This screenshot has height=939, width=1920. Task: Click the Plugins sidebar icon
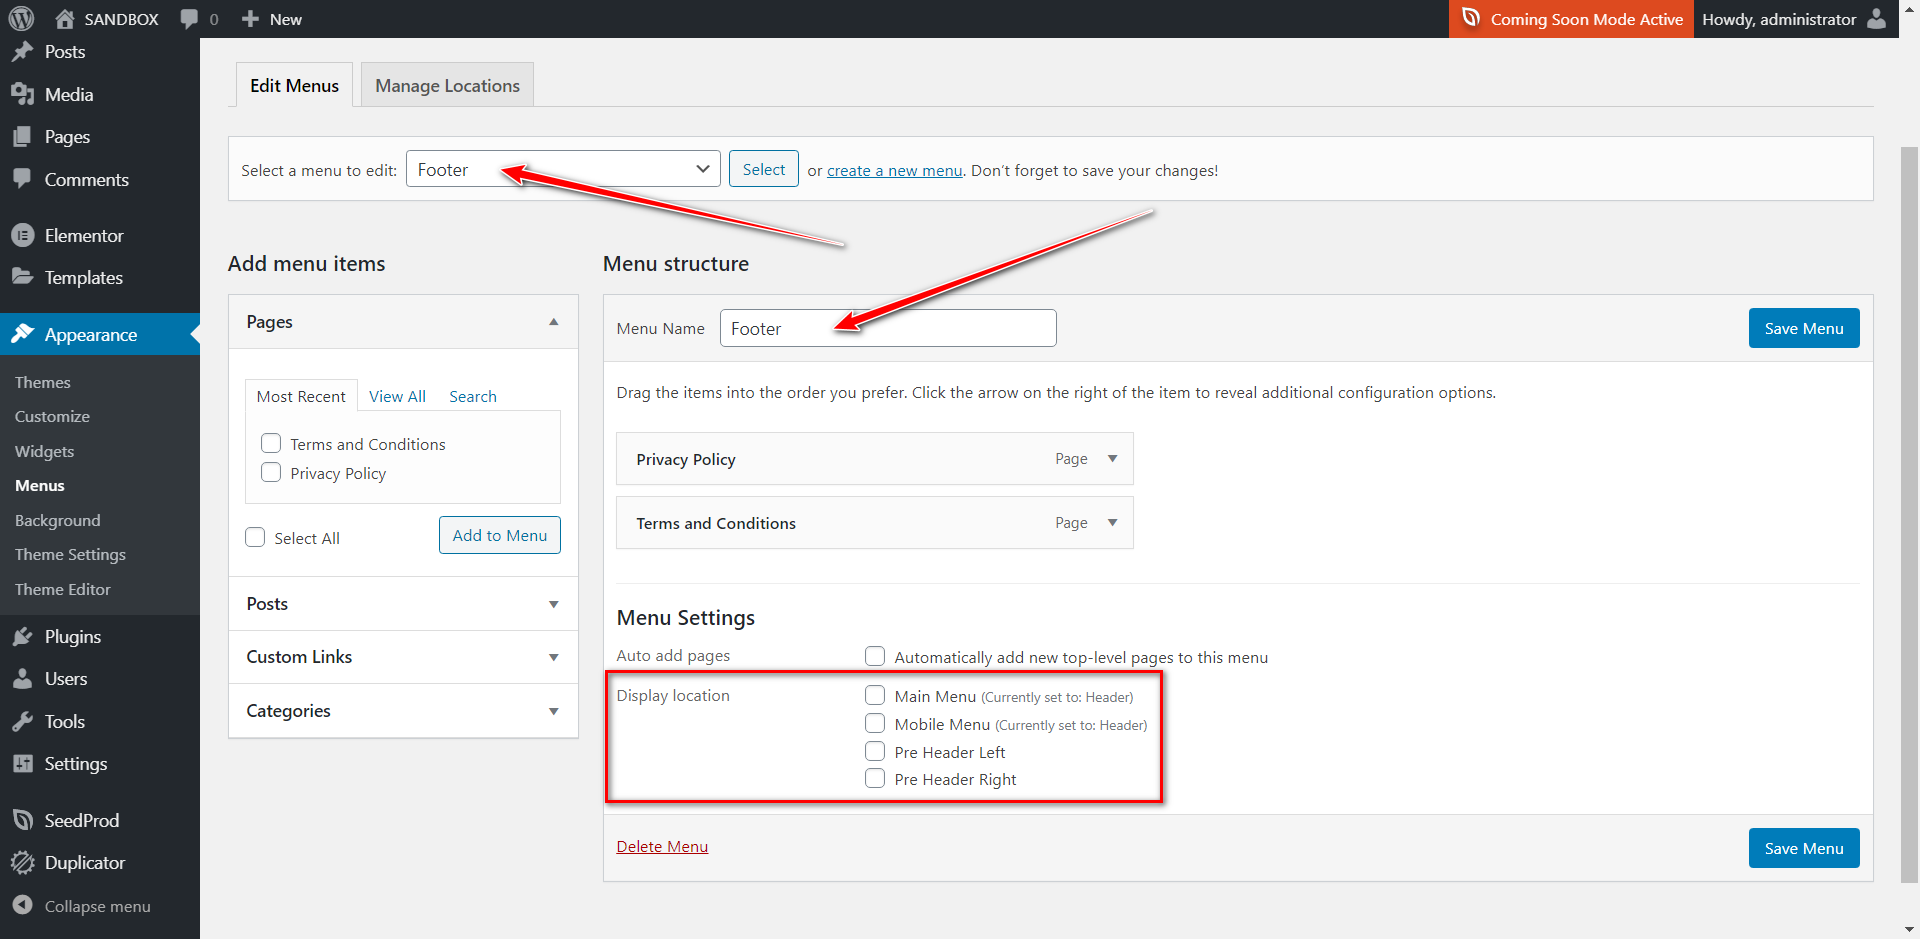coord(22,637)
